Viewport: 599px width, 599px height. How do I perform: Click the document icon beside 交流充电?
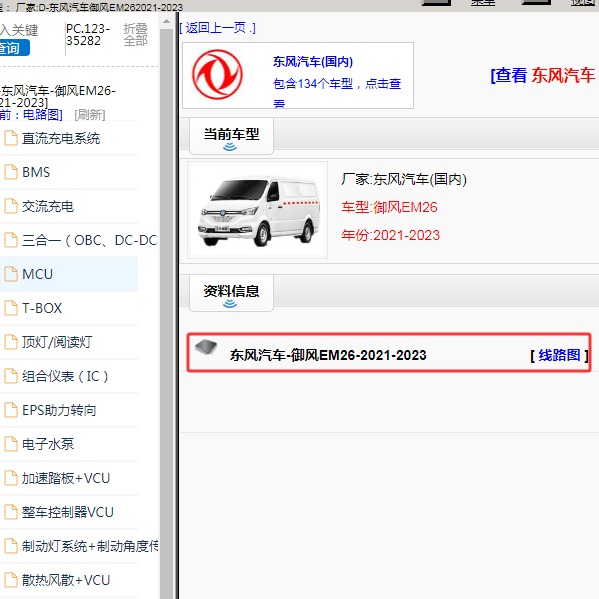[11, 206]
